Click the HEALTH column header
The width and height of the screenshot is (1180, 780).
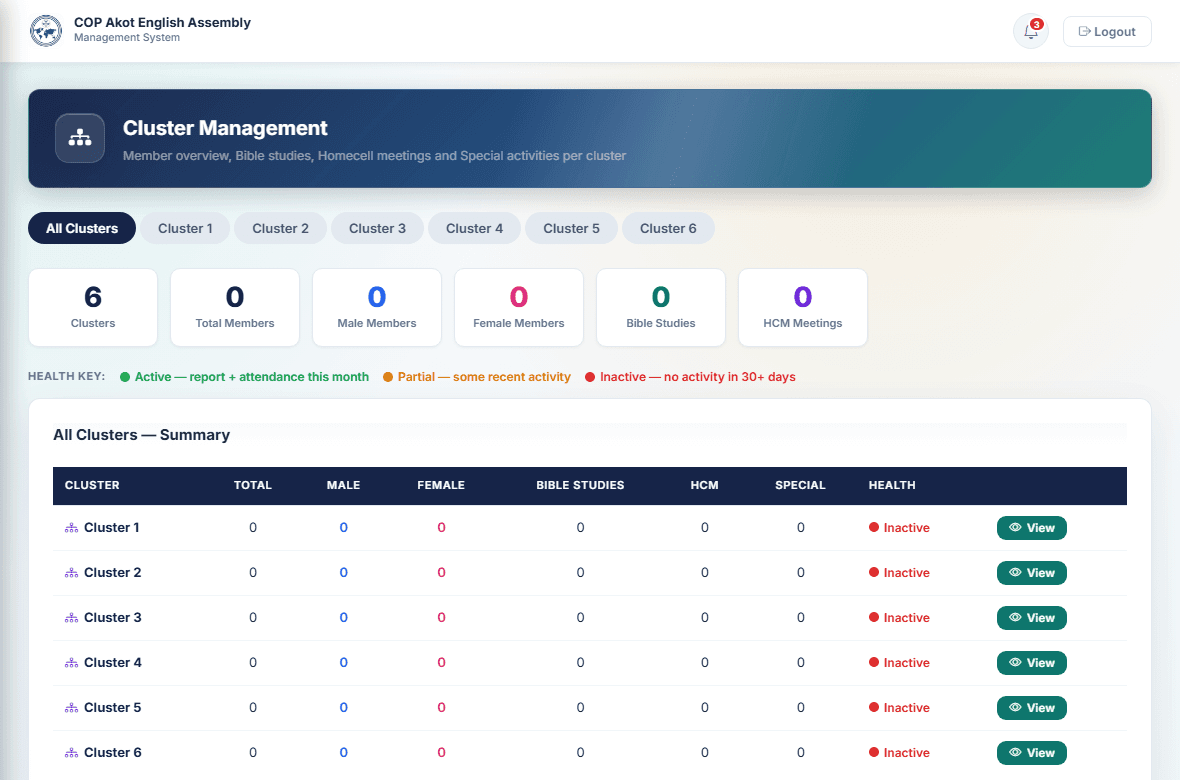(892, 486)
